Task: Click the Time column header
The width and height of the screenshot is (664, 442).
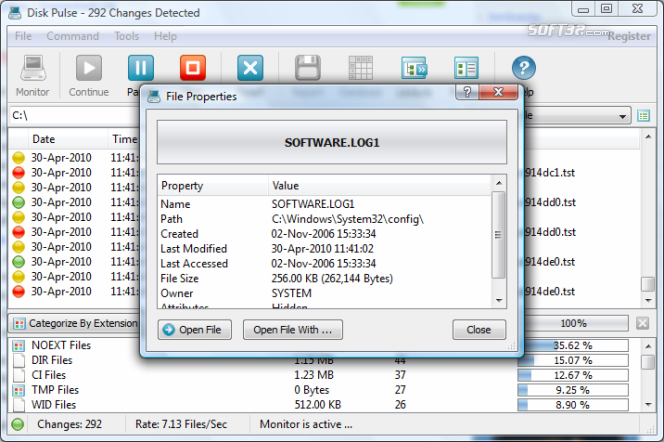Action: point(124,139)
